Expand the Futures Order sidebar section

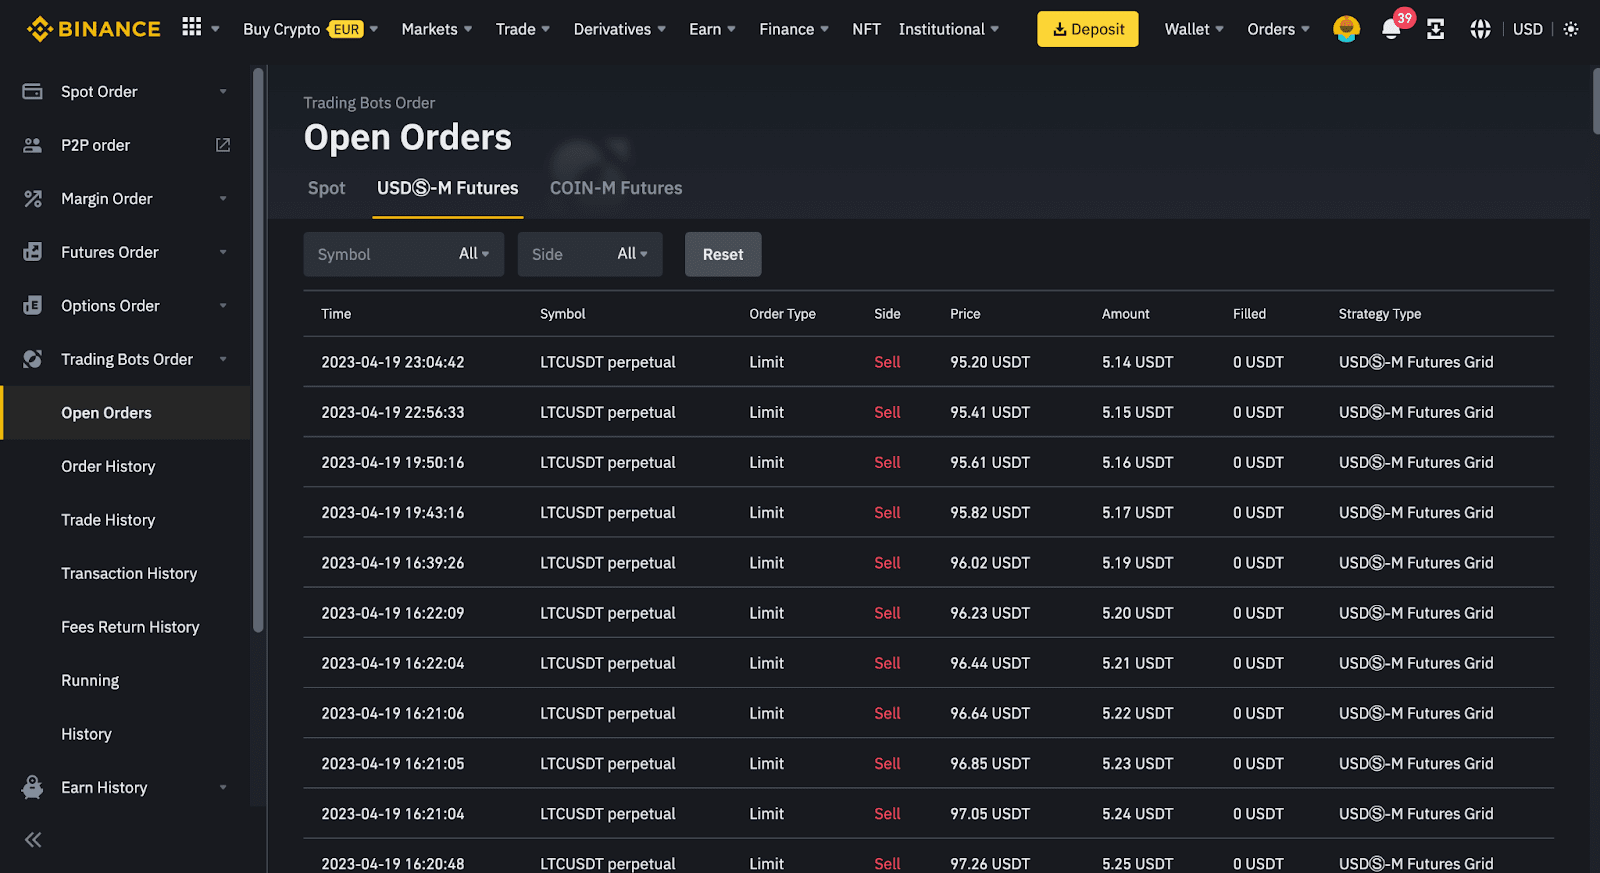(223, 252)
